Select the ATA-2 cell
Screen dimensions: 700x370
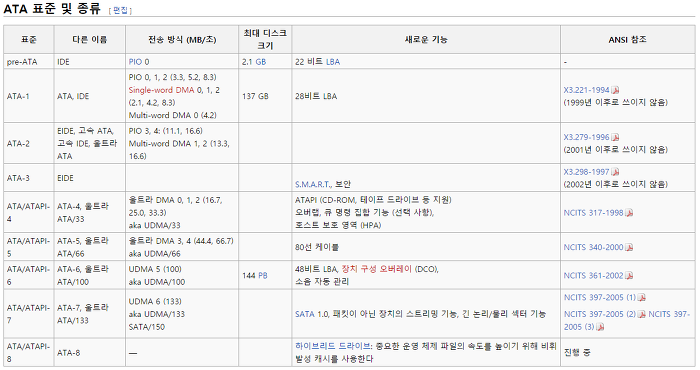click(29, 144)
